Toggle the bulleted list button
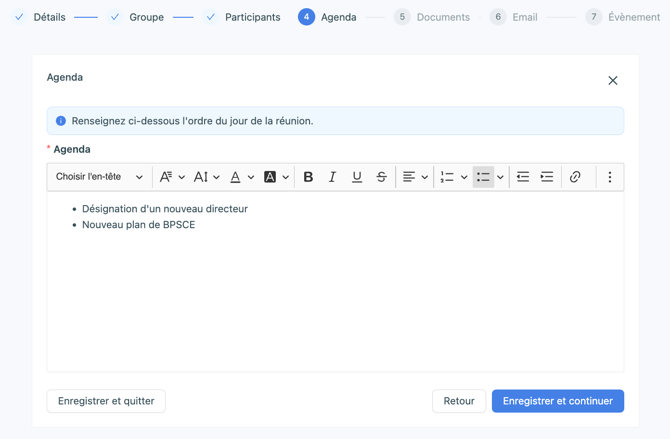 (x=484, y=177)
